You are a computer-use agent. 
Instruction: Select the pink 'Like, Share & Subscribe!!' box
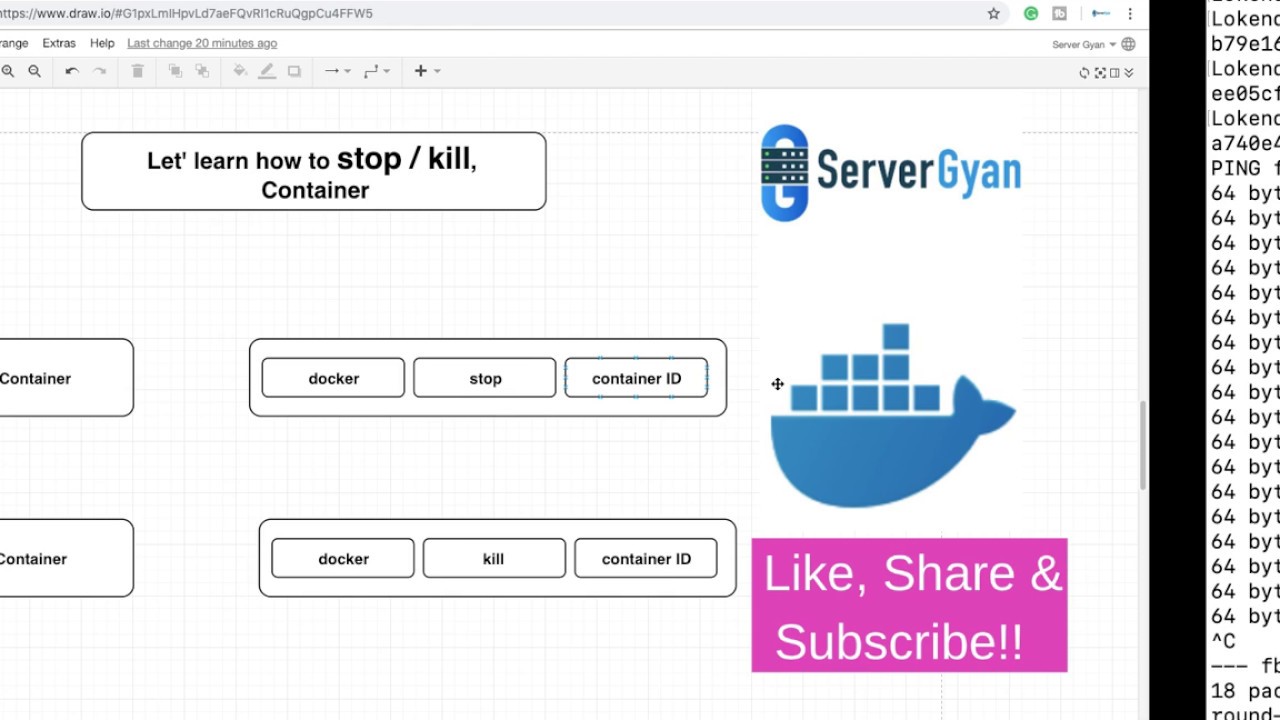[909, 605]
